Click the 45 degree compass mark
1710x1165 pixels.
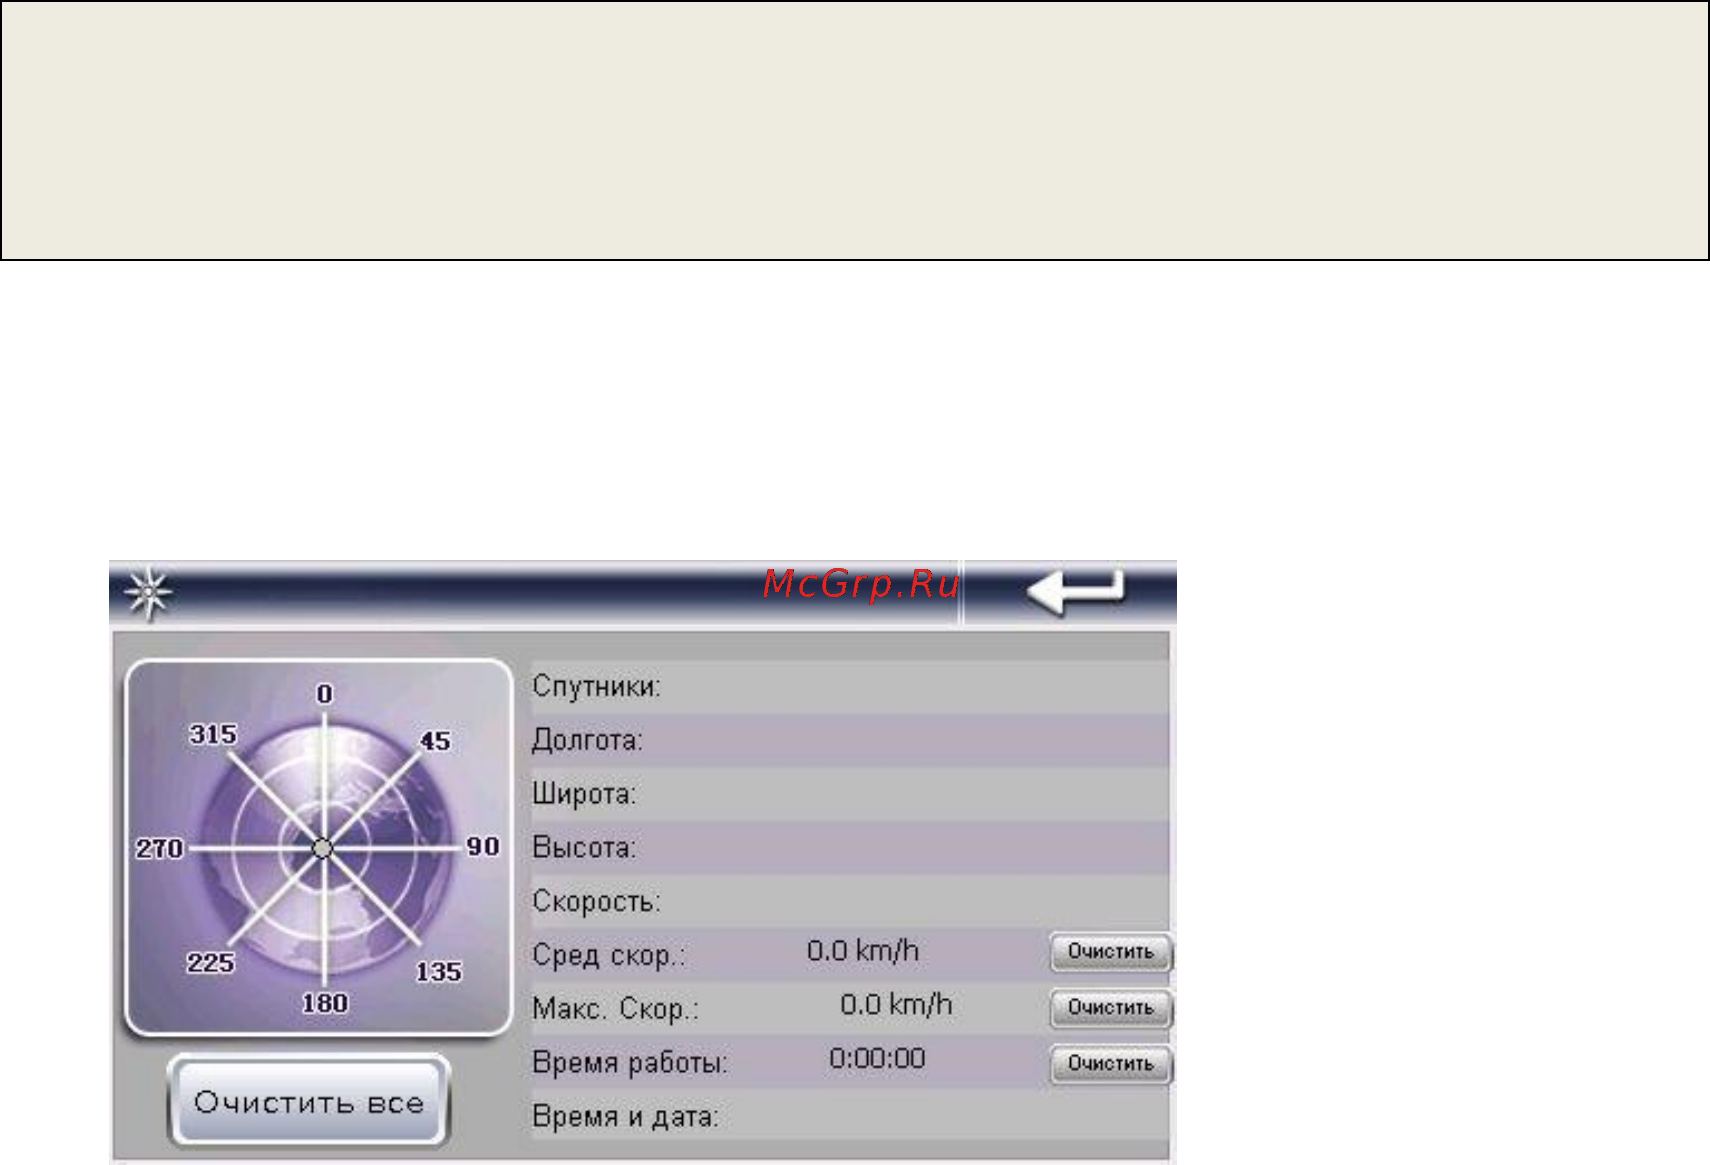coord(435,741)
